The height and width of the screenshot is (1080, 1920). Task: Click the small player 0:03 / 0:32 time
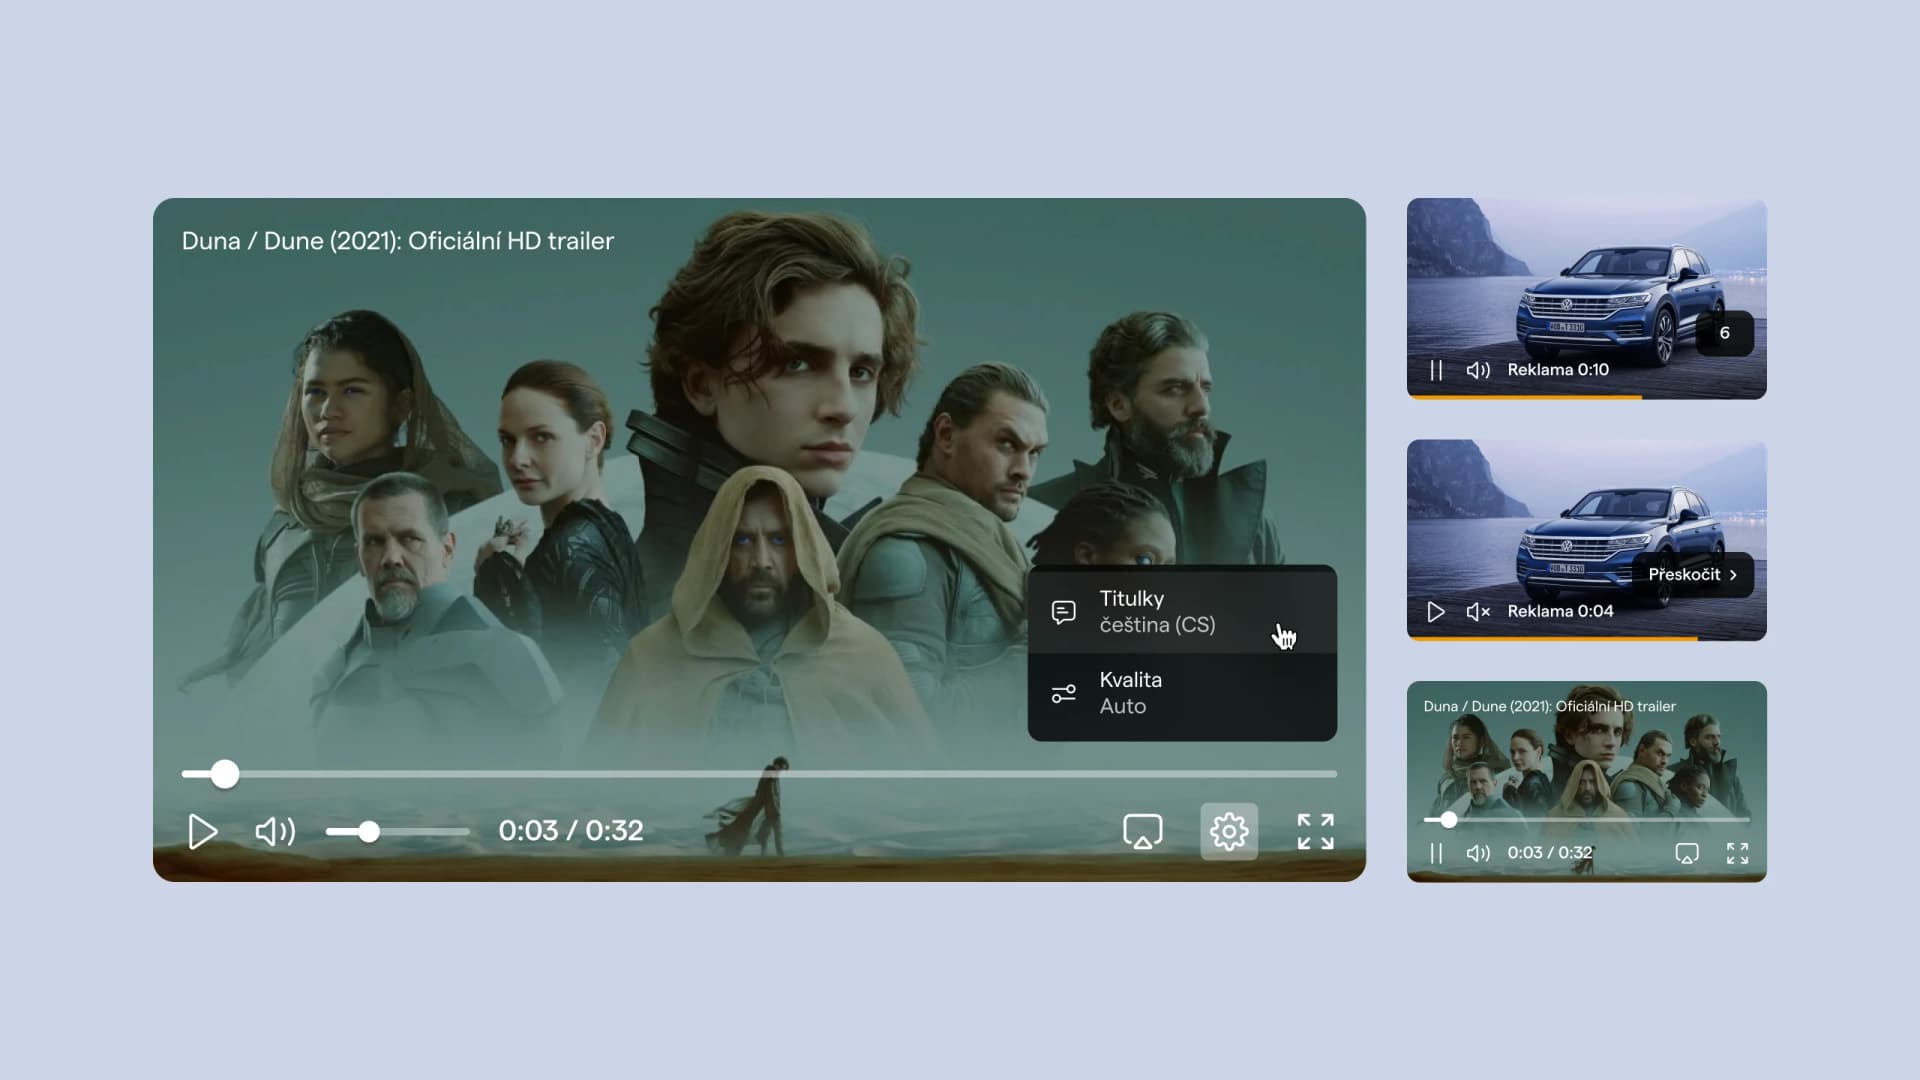tap(1549, 853)
